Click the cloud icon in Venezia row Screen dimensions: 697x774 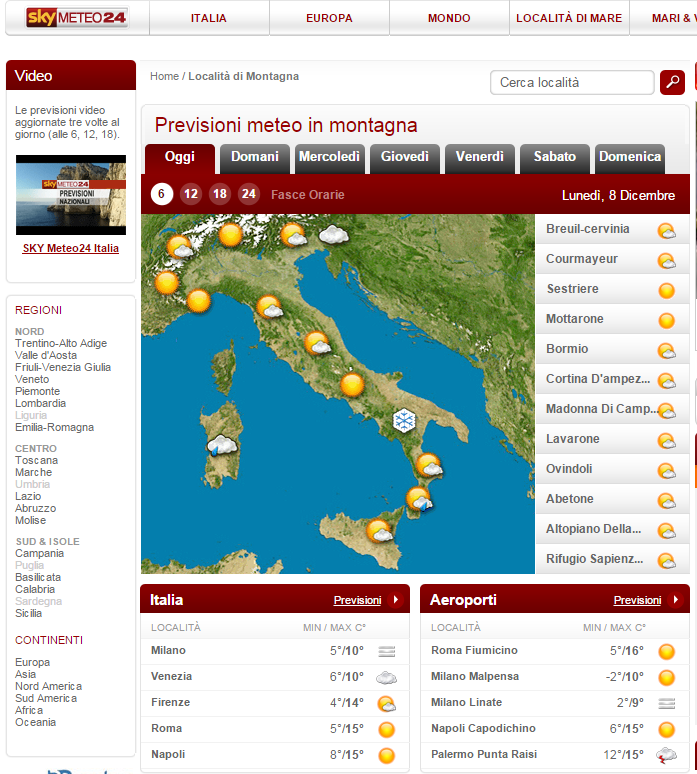387,678
